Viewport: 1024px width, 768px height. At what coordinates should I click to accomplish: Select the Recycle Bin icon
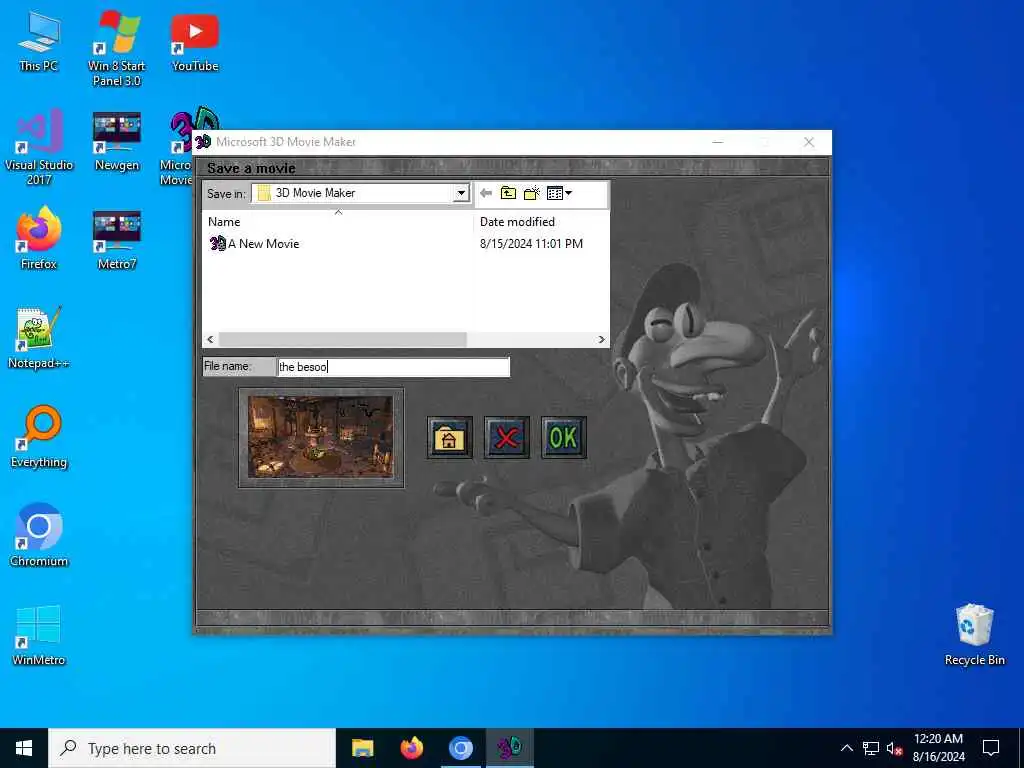[974, 635]
